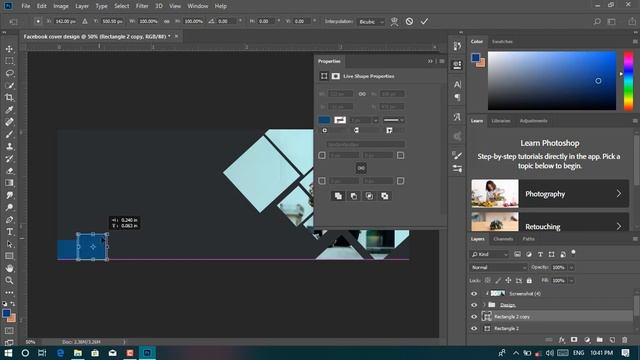Click the hue spectrum slider
640x360 pixels.
coord(628,81)
